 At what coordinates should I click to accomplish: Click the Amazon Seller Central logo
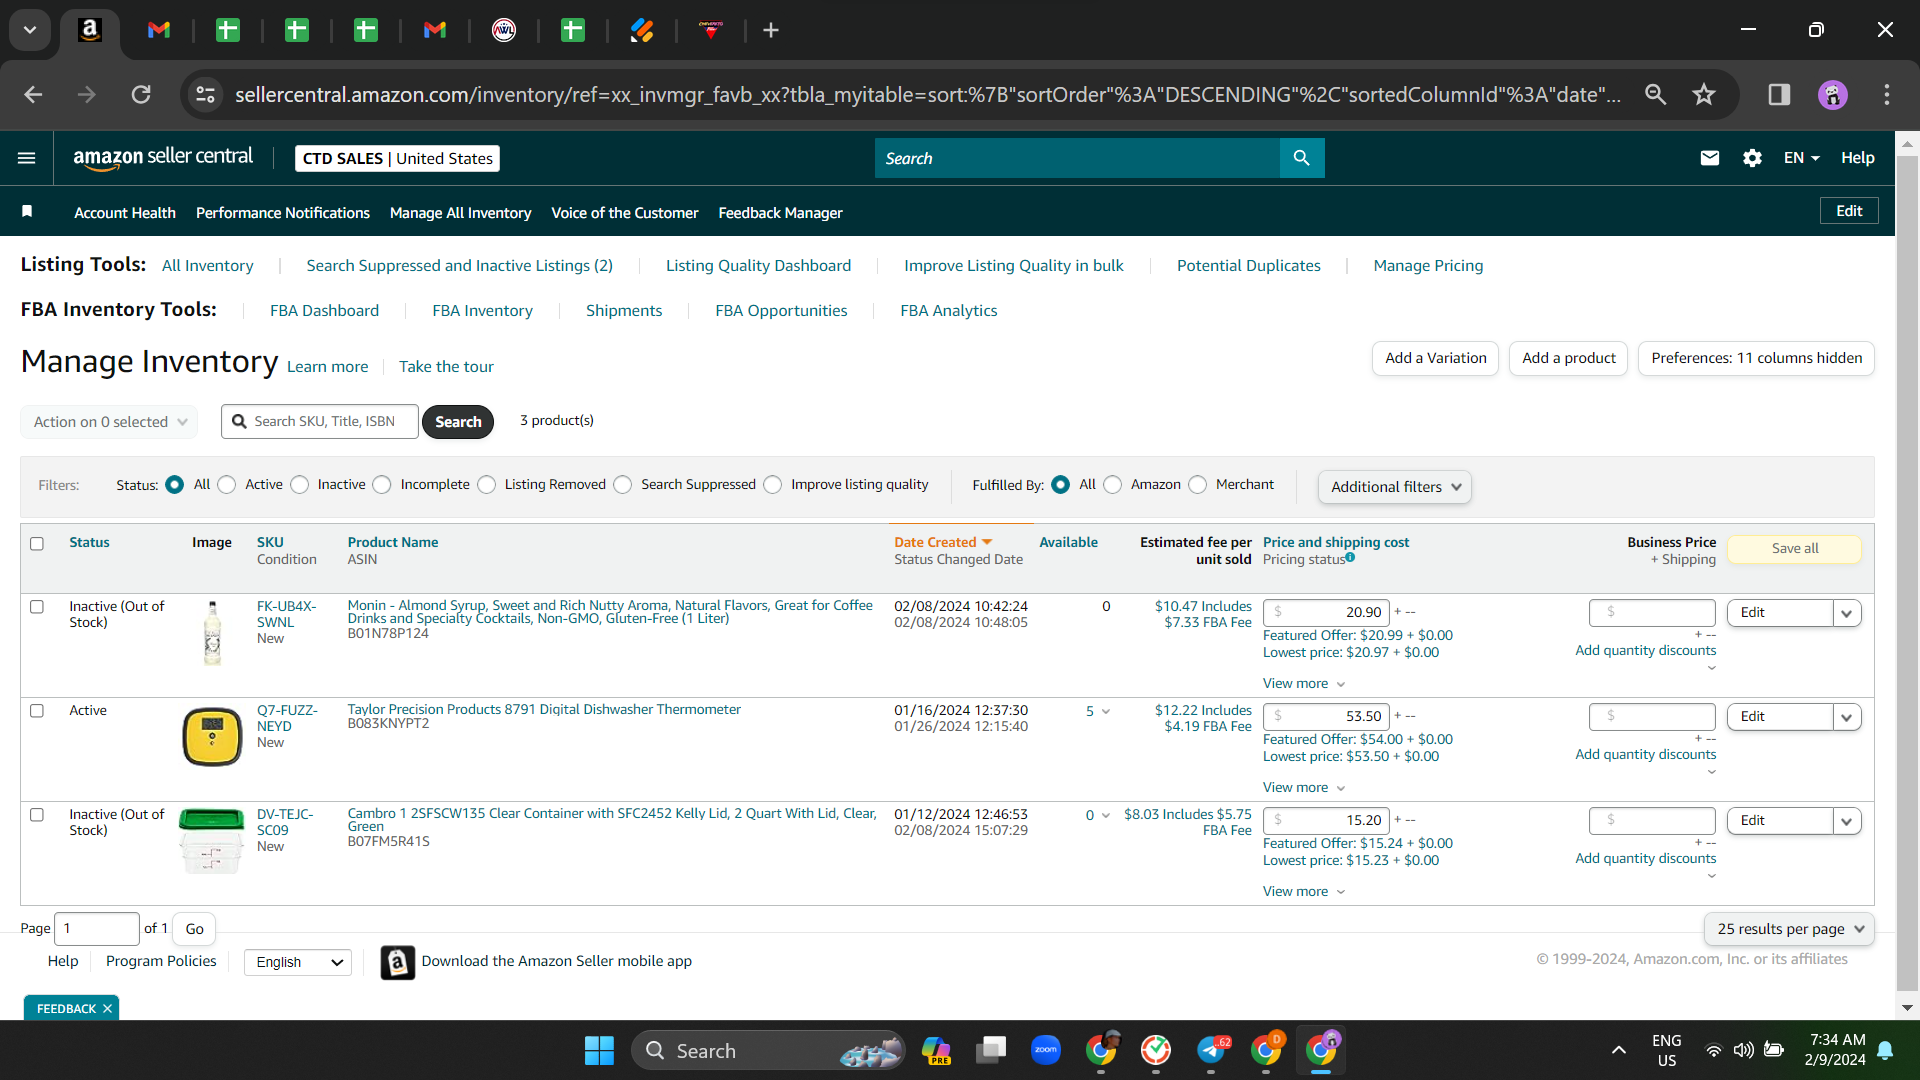[x=163, y=158]
